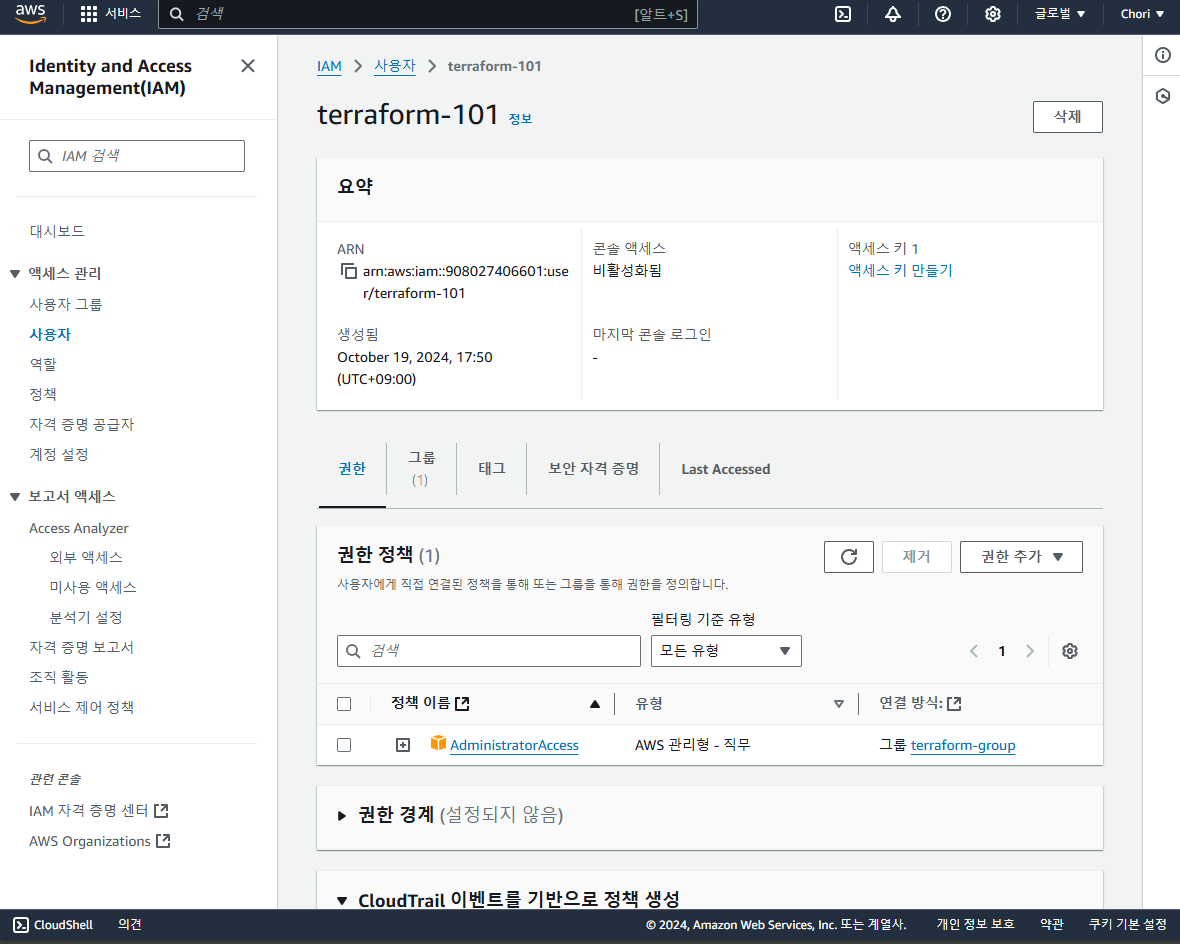
Task: Open the 모든 유형 filter dropdown
Action: tap(726, 651)
